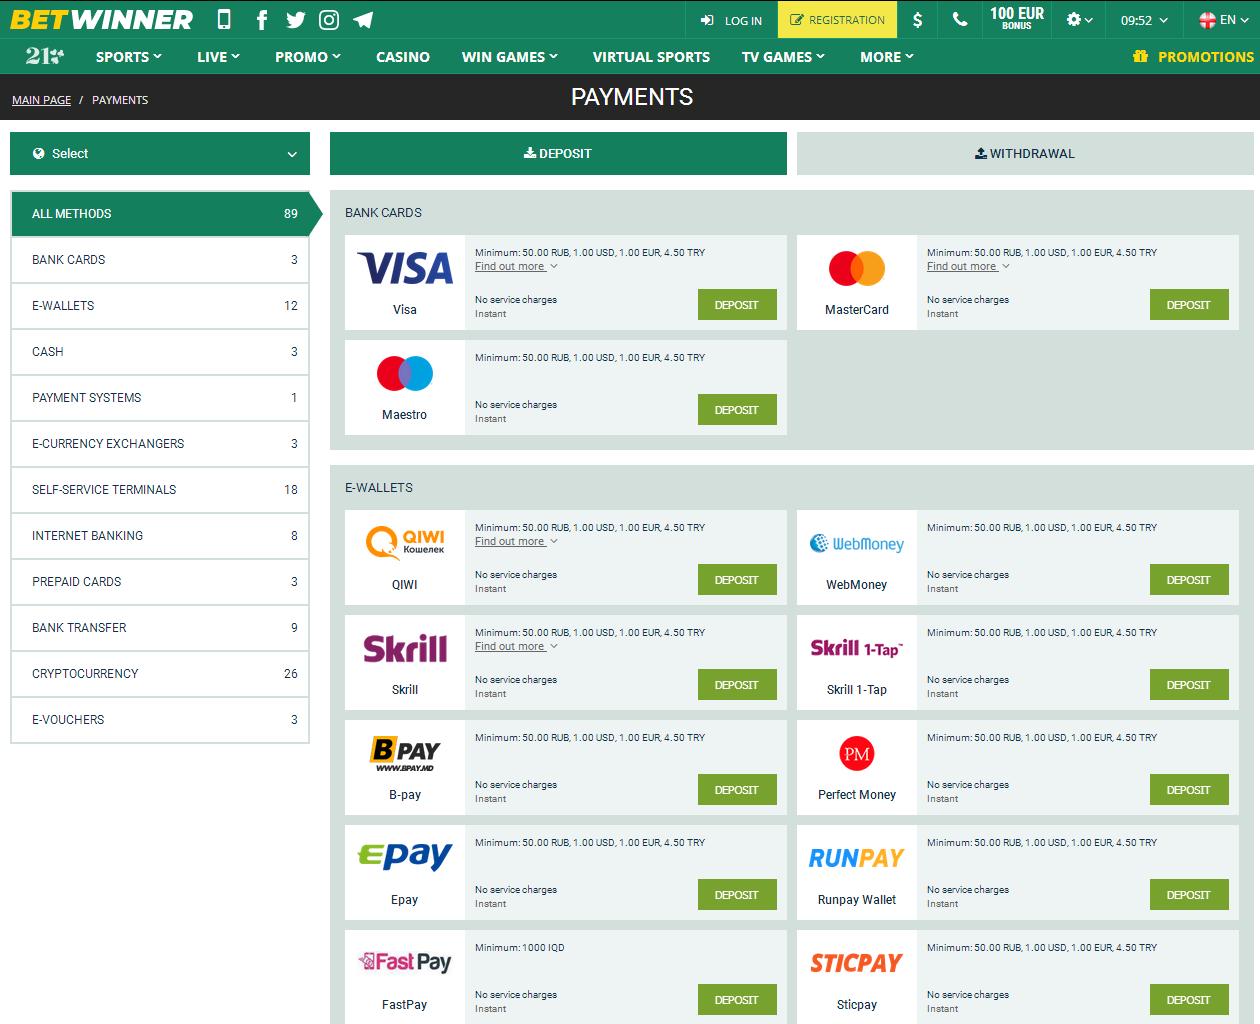1260x1024 pixels.
Task: Click the Log In button
Action: (x=731, y=19)
